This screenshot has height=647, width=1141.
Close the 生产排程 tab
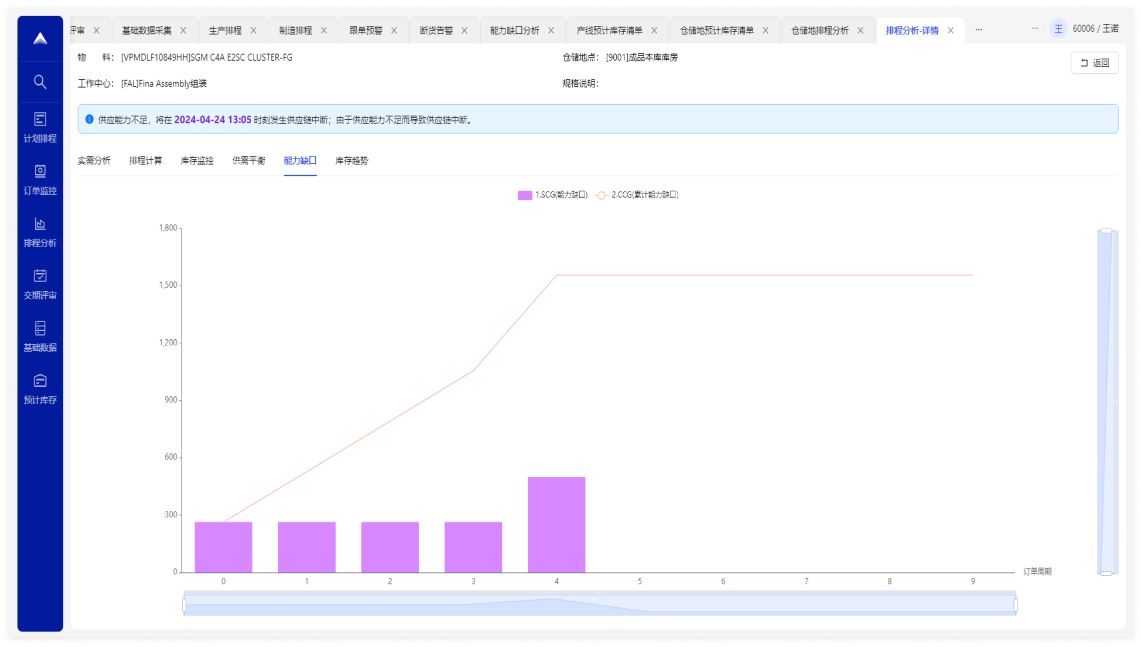point(253,31)
